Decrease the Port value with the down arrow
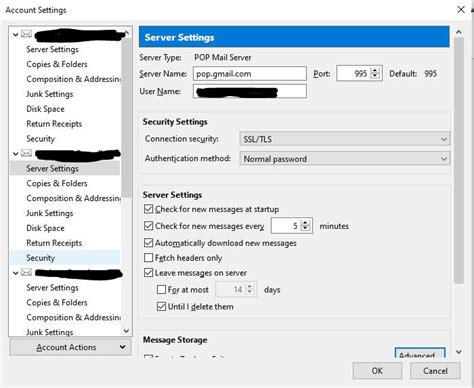 pos(375,76)
